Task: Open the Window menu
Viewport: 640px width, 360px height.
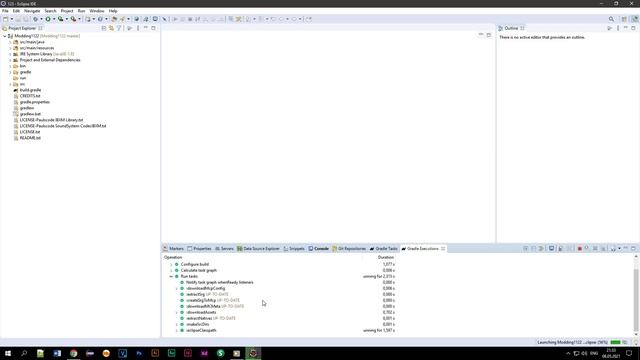Action: pyautogui.click(x=97, y=11)
